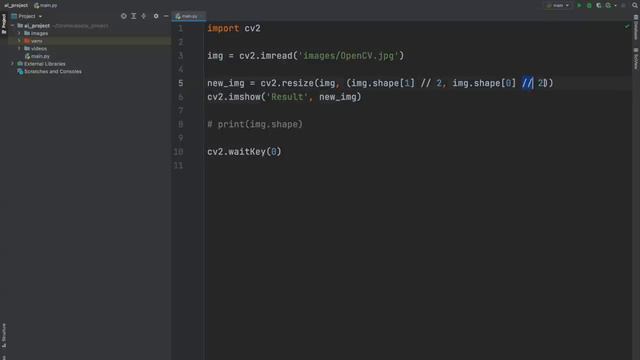Screen dimensions: 640x360
Task: Click the Run with Coverage icon
Action: point(599,5)
